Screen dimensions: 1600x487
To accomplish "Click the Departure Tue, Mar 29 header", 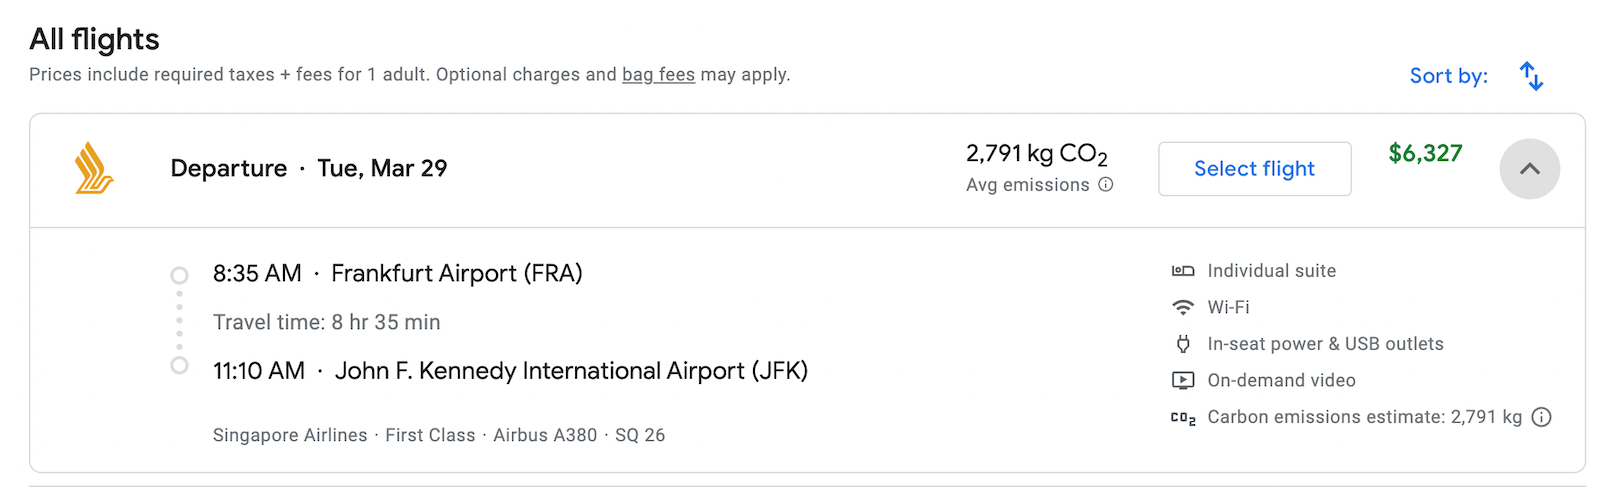I will coord(308,168).
